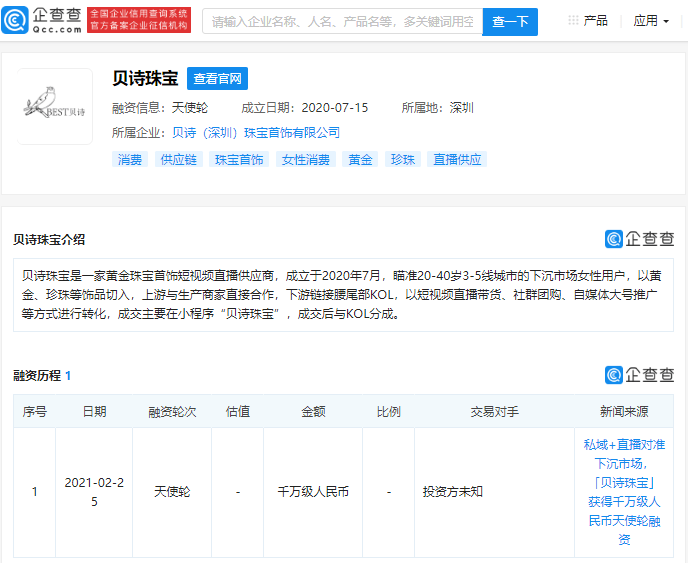The width and height of the screenshot is (688, 563).
Task: Select the 珠宝首饰 tag
Action: coord(239,159)
